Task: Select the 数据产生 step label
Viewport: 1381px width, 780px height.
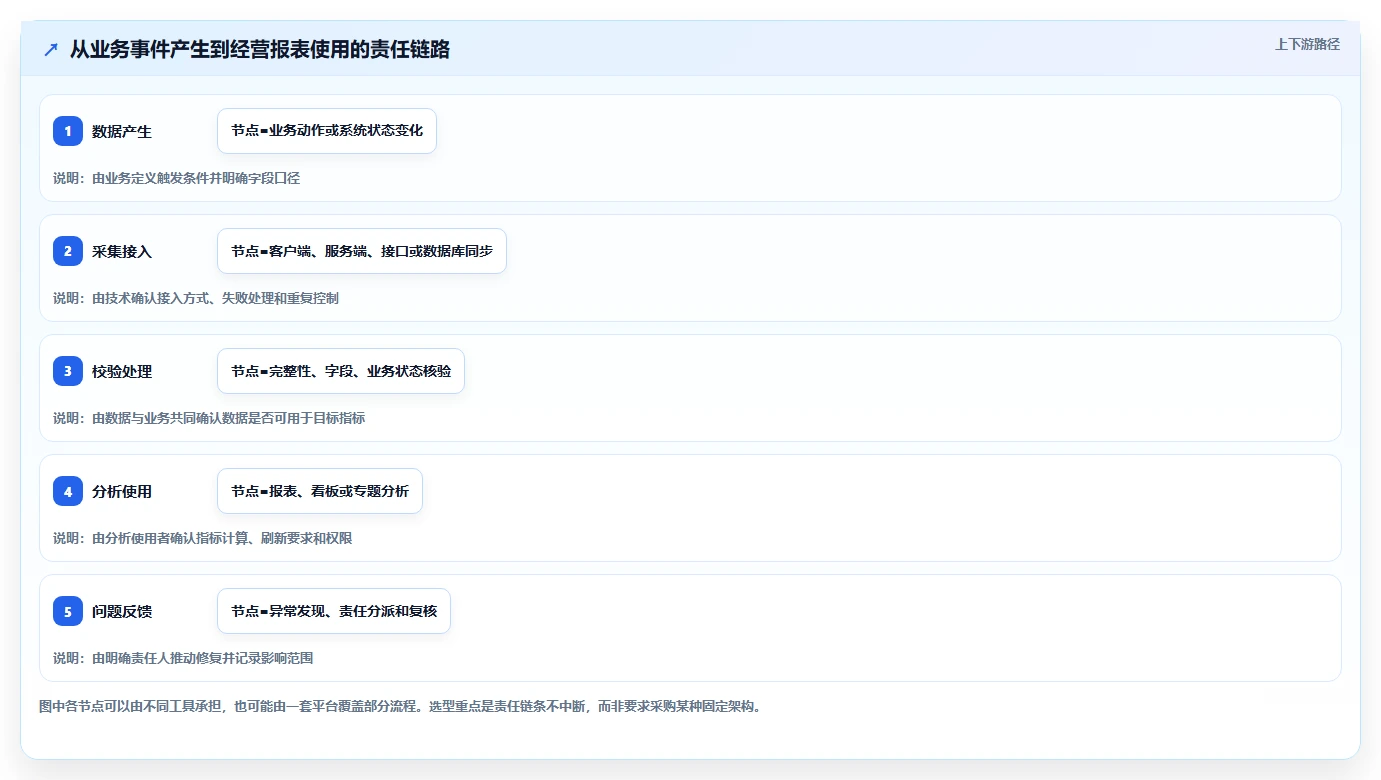Action: pos(122,131)
